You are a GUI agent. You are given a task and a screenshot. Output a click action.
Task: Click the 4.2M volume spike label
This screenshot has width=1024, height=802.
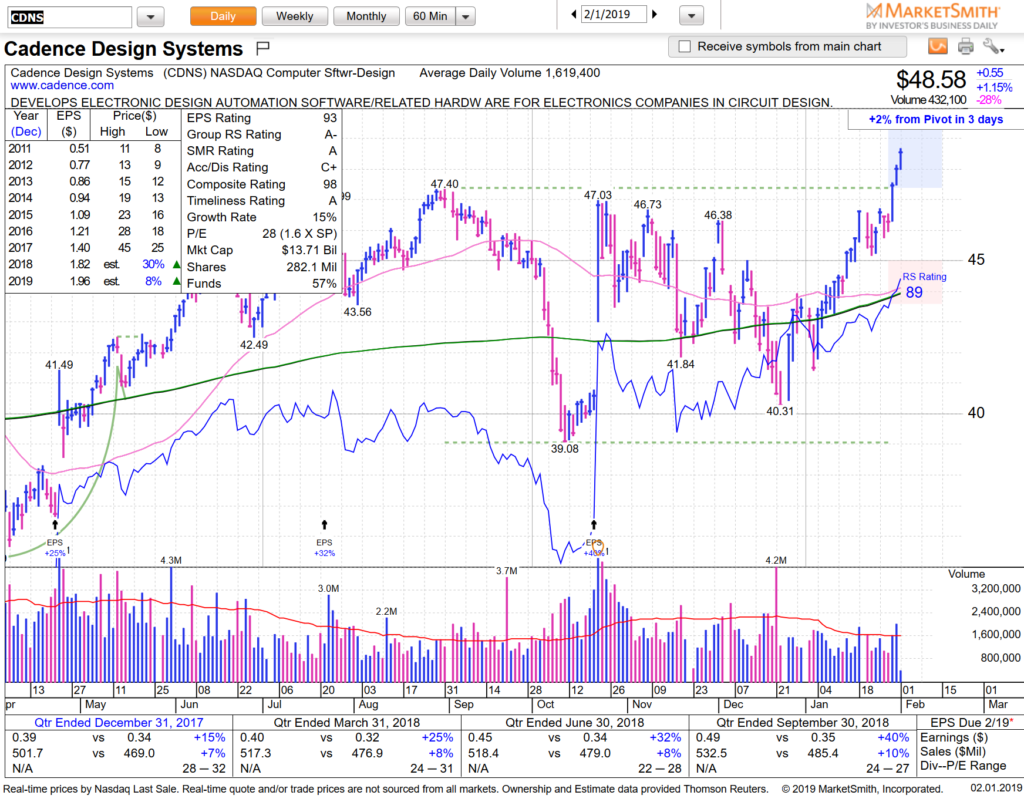776,560
